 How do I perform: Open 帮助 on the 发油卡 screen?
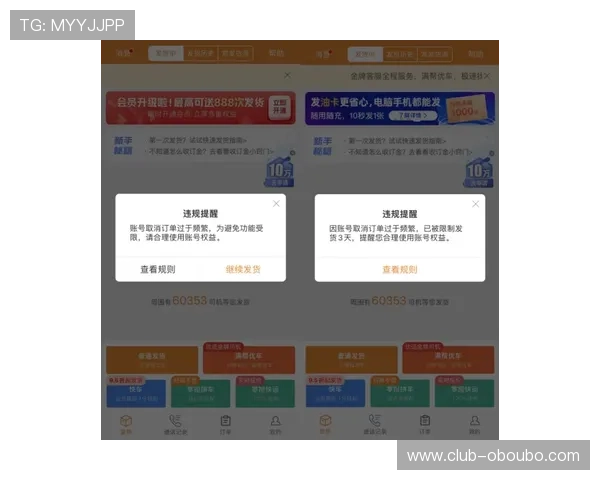[x=476, y=54]
